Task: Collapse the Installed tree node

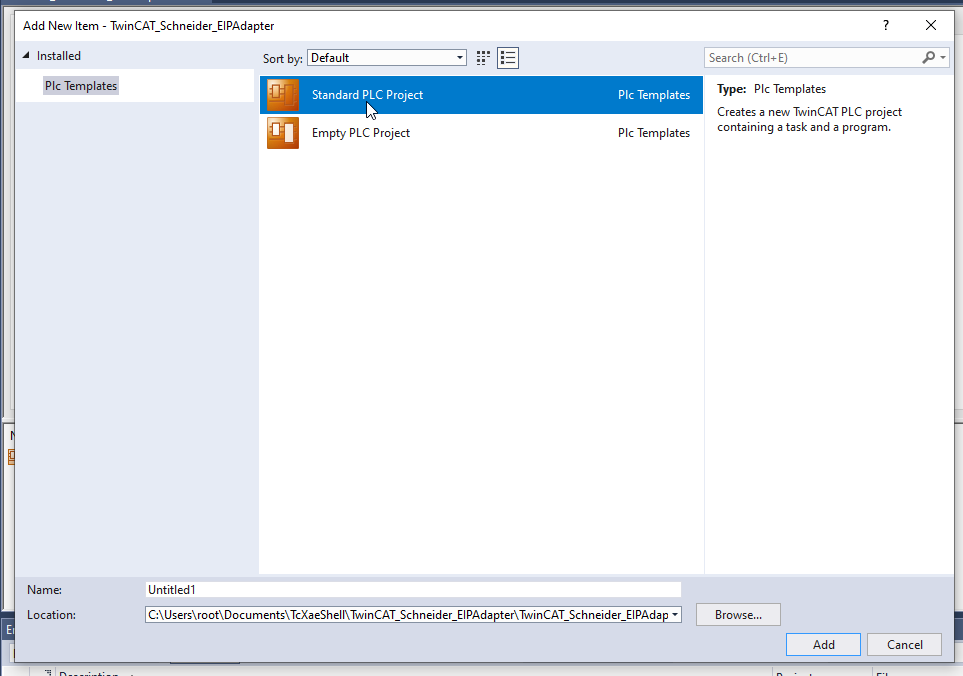Action: [26, 55]
